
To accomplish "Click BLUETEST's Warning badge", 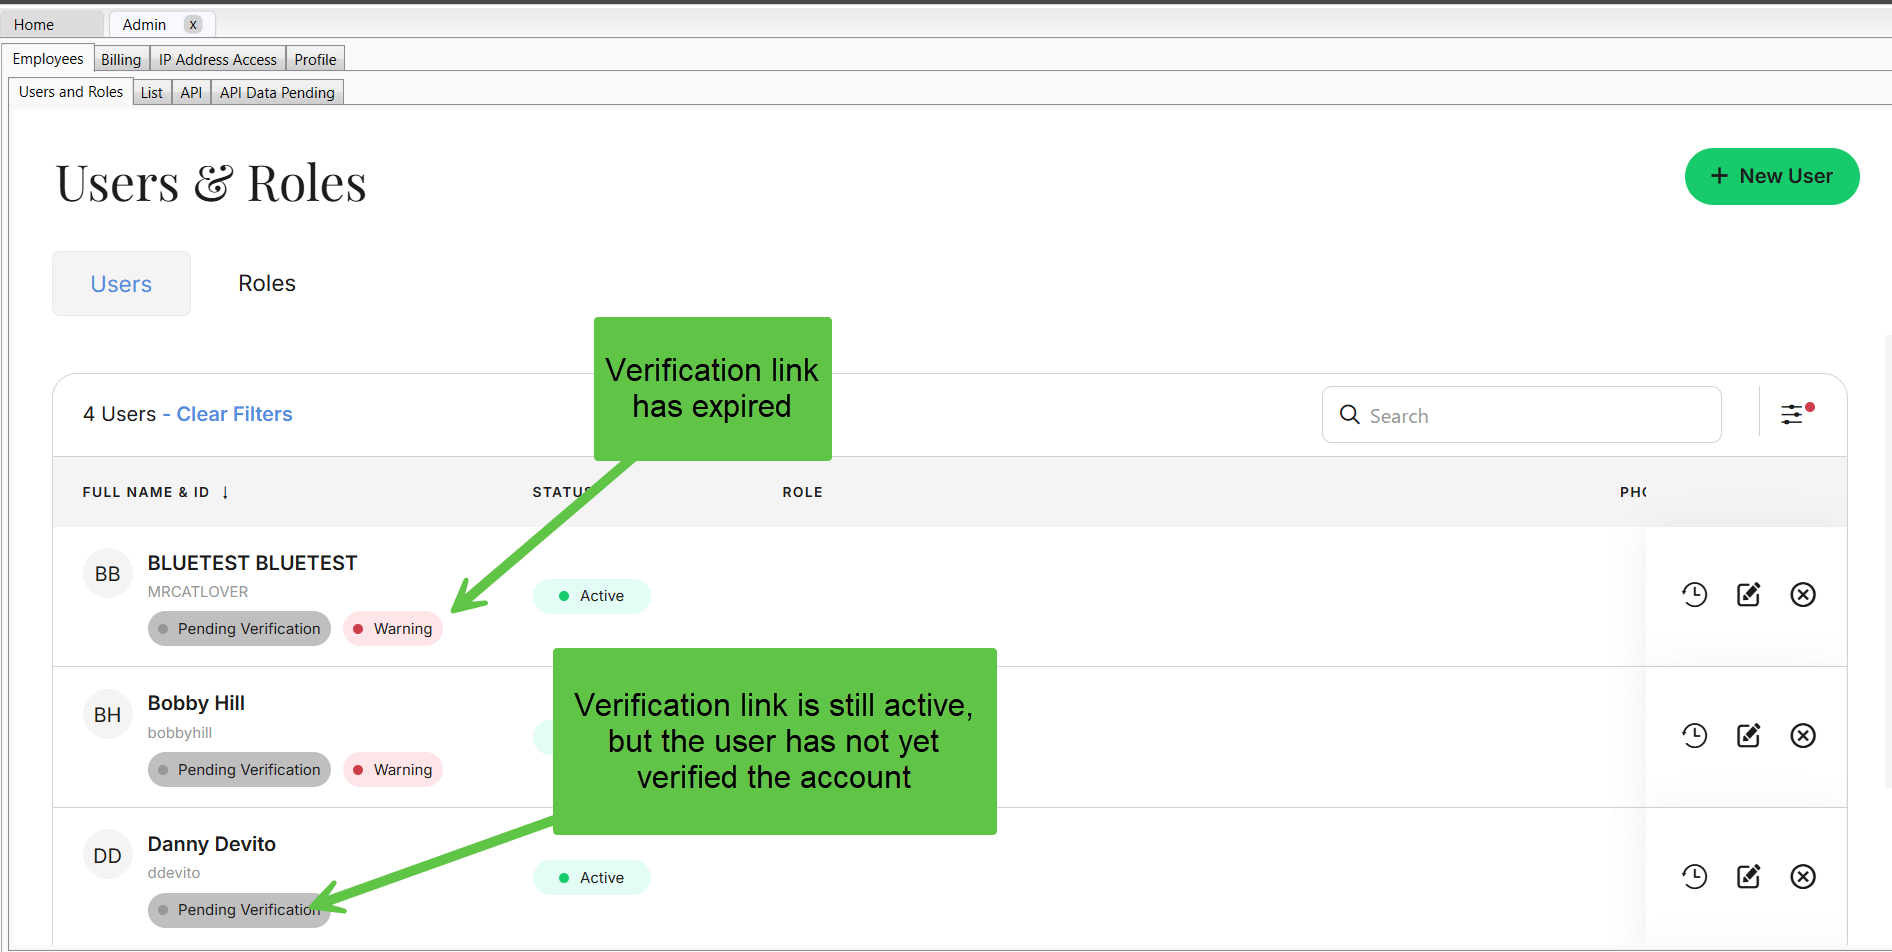I will (393, 629).
